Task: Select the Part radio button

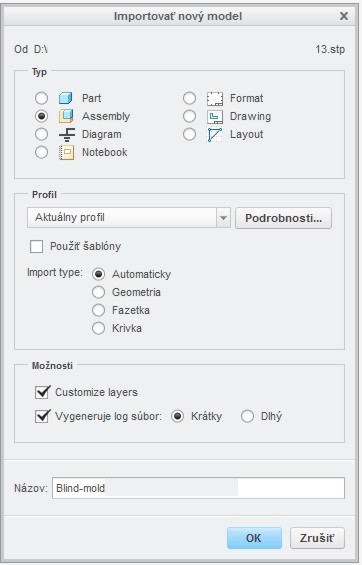Action: (x=41, y=98)
